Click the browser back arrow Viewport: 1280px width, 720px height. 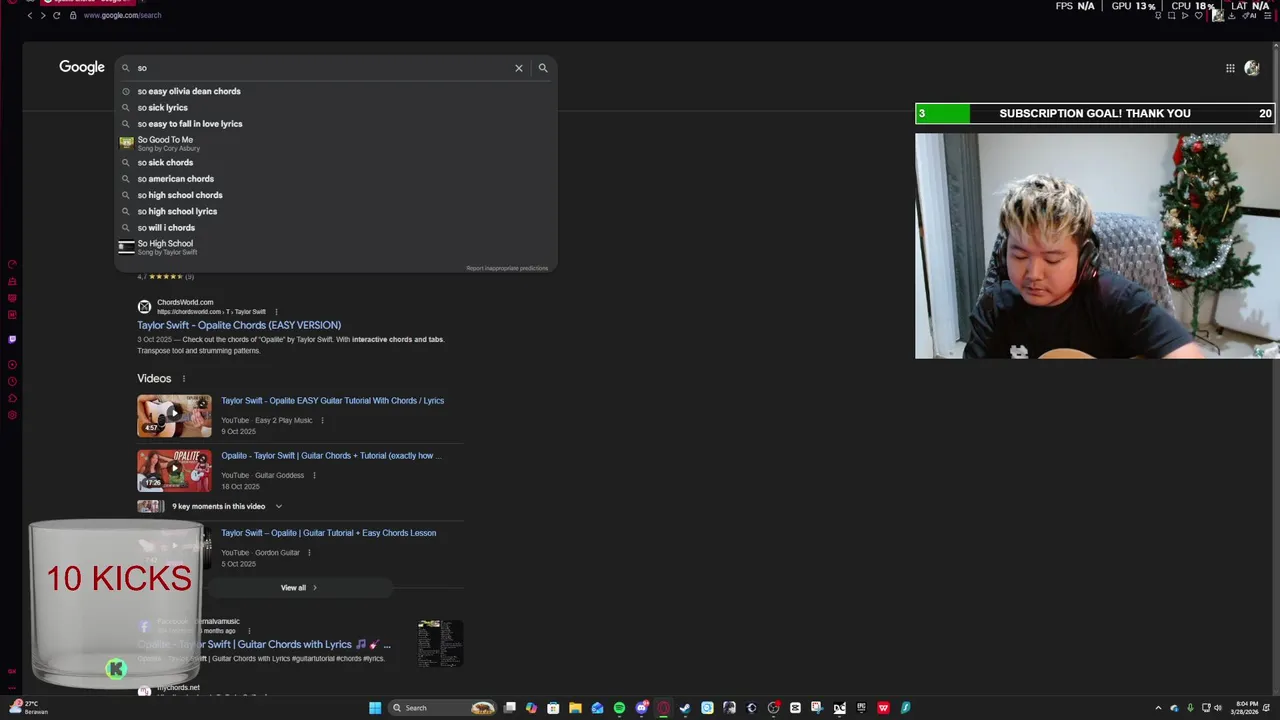(30, 15)
